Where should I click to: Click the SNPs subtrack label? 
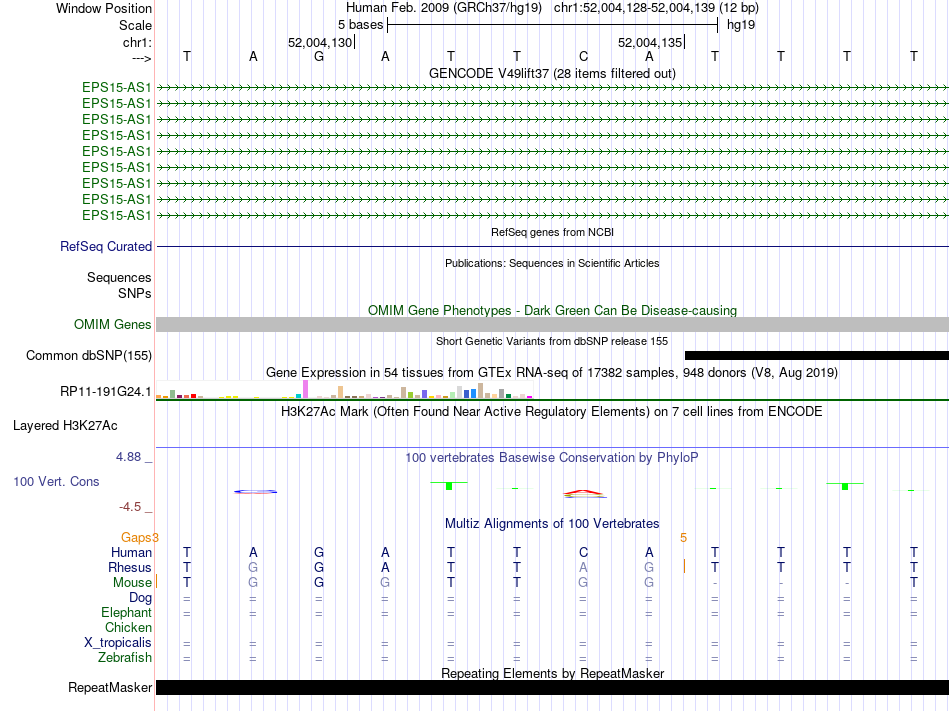135,293
